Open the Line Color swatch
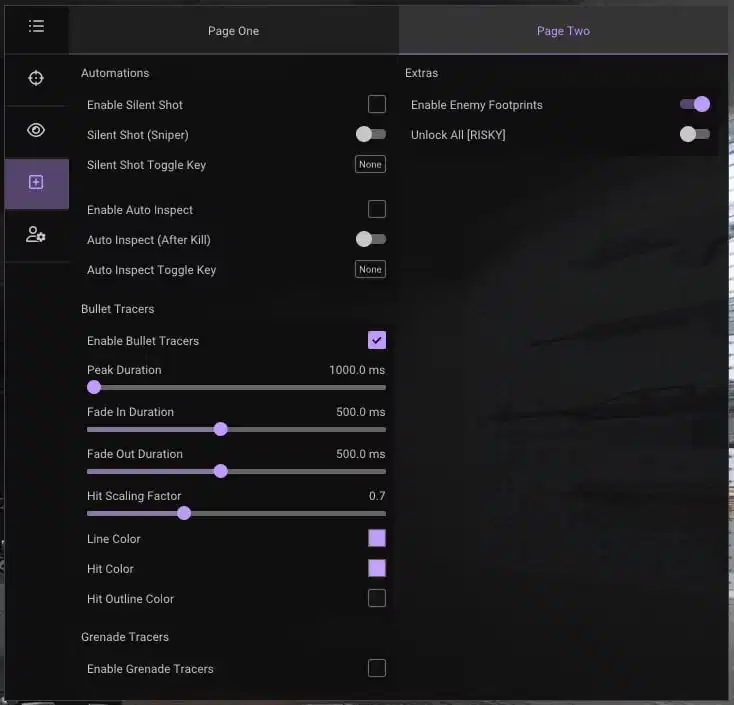Screen dimensions: 734x705 (377, 538)
